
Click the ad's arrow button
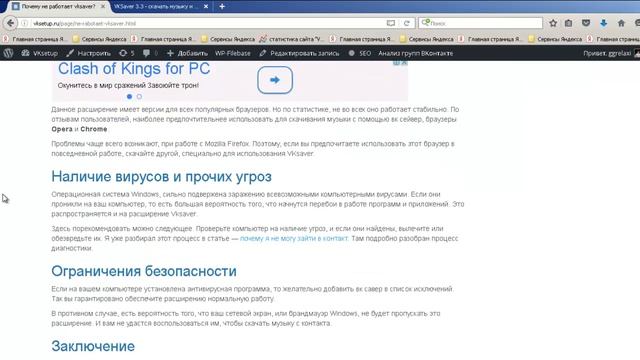275,80
